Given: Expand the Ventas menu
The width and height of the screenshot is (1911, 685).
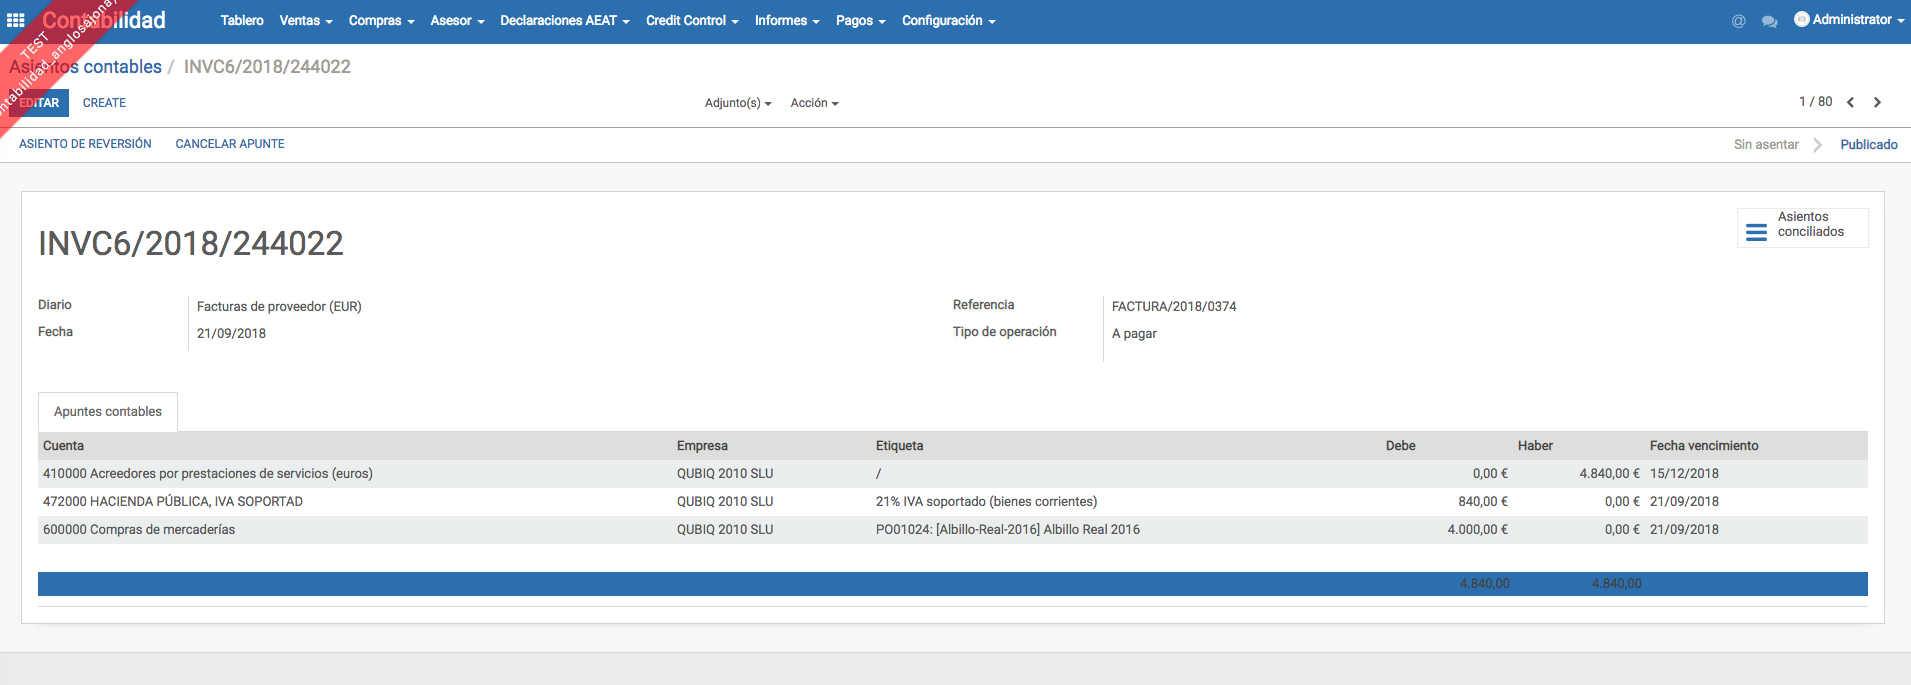Looking at the screenshot, I should pyautogui.click(x=305, y=20).
